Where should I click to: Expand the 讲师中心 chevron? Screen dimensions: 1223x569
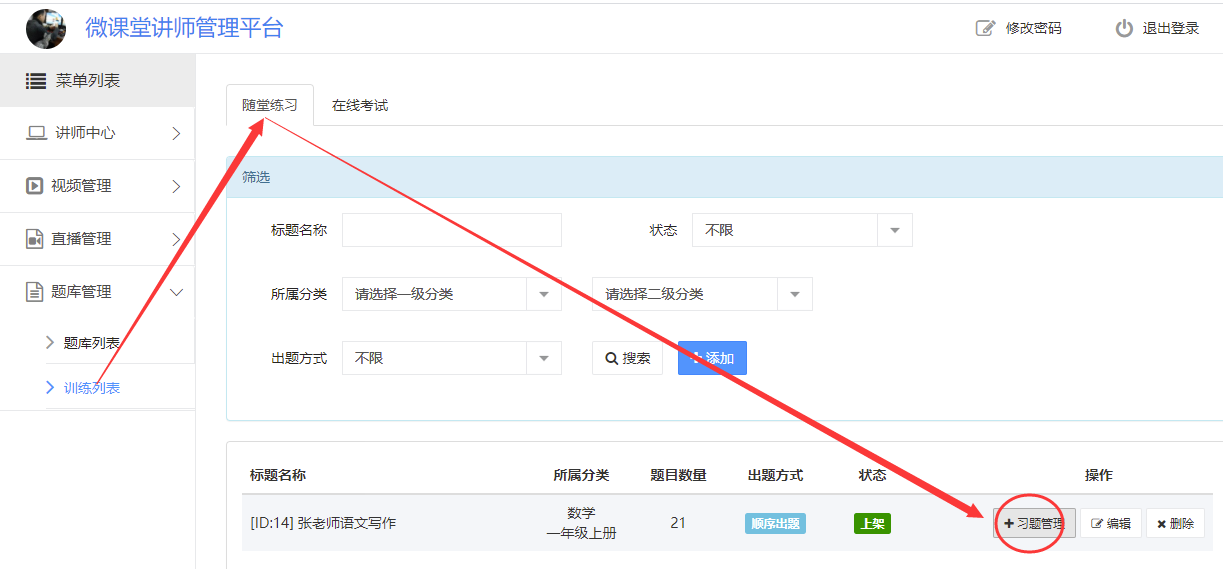[176, 133]
